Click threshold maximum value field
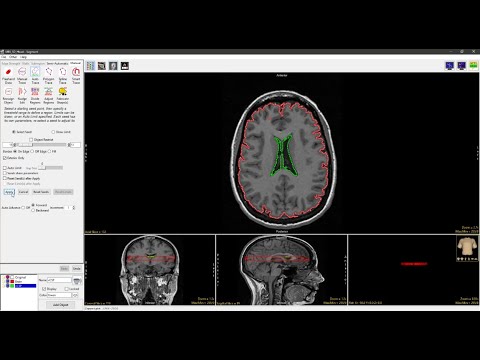 [x=75, y=145]
